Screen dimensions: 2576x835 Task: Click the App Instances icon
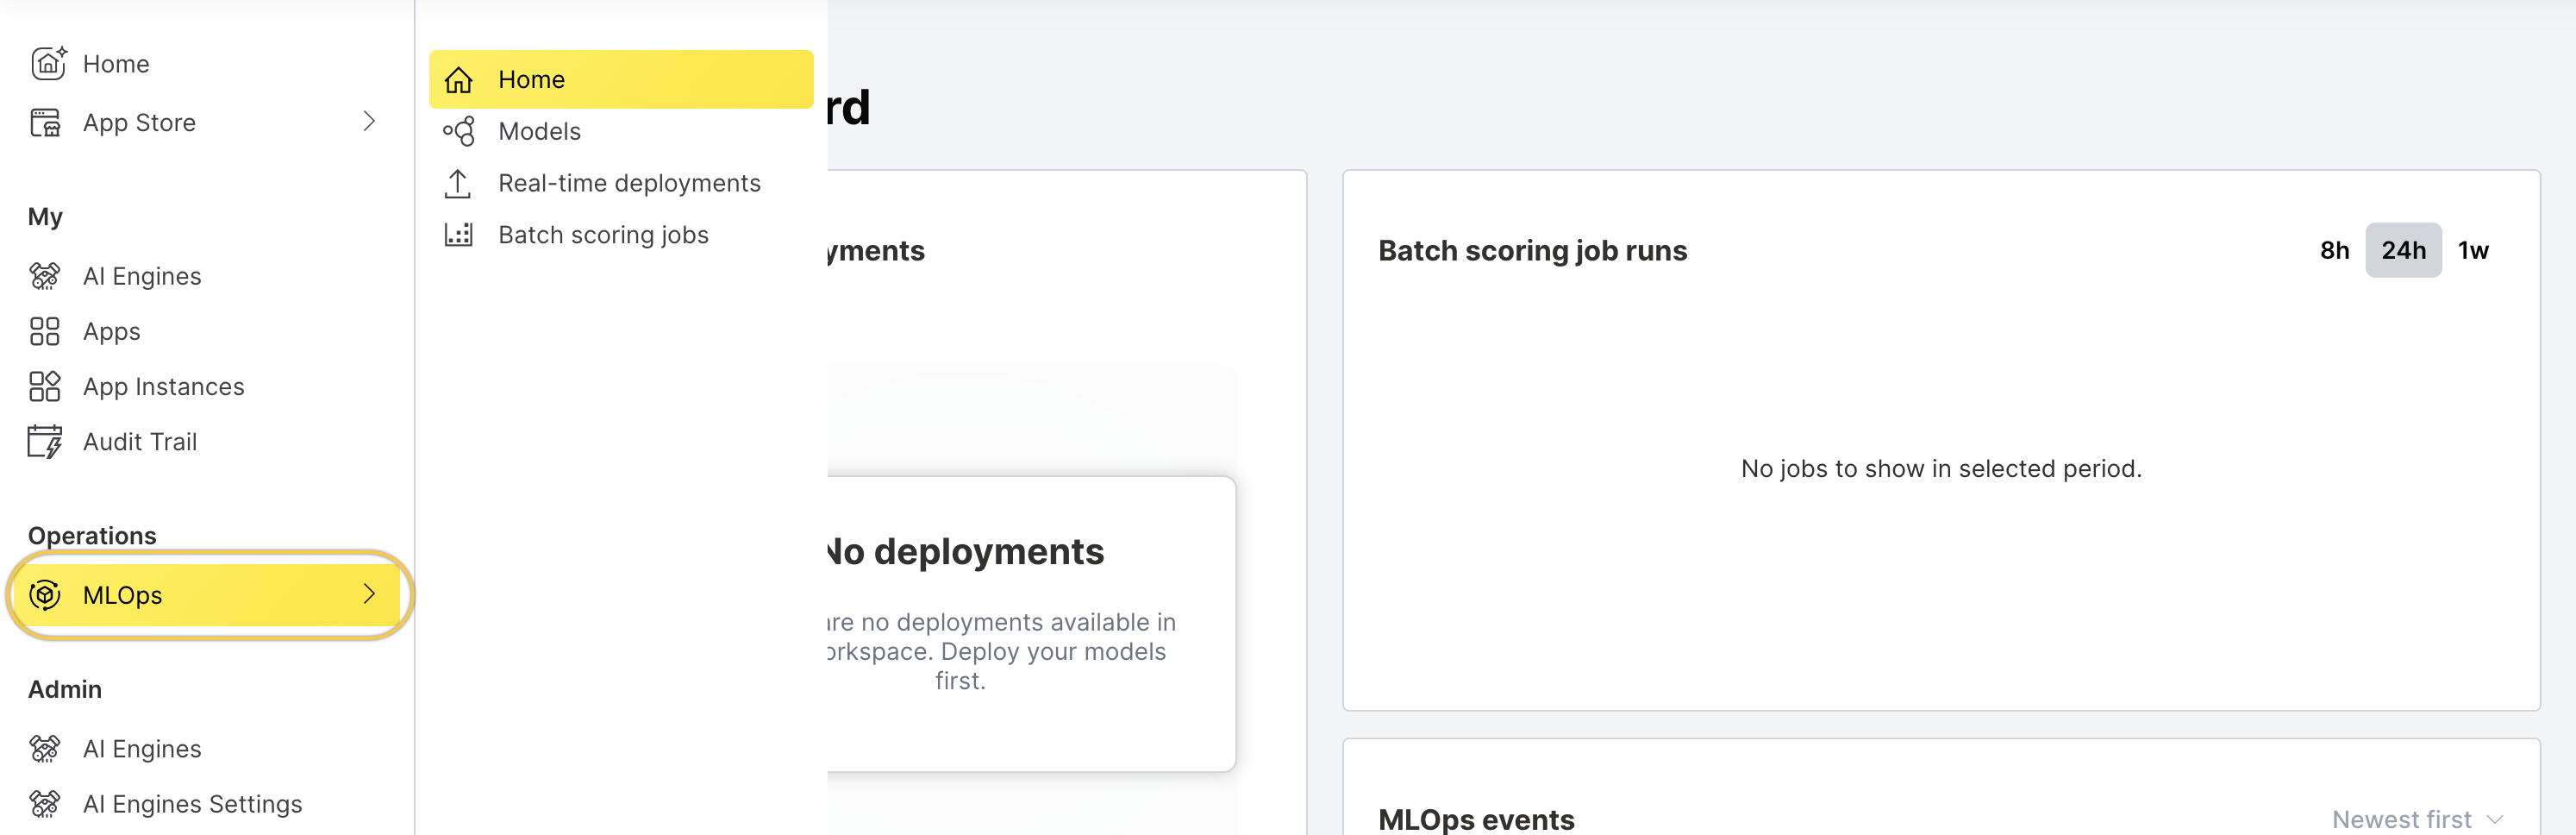45,386
